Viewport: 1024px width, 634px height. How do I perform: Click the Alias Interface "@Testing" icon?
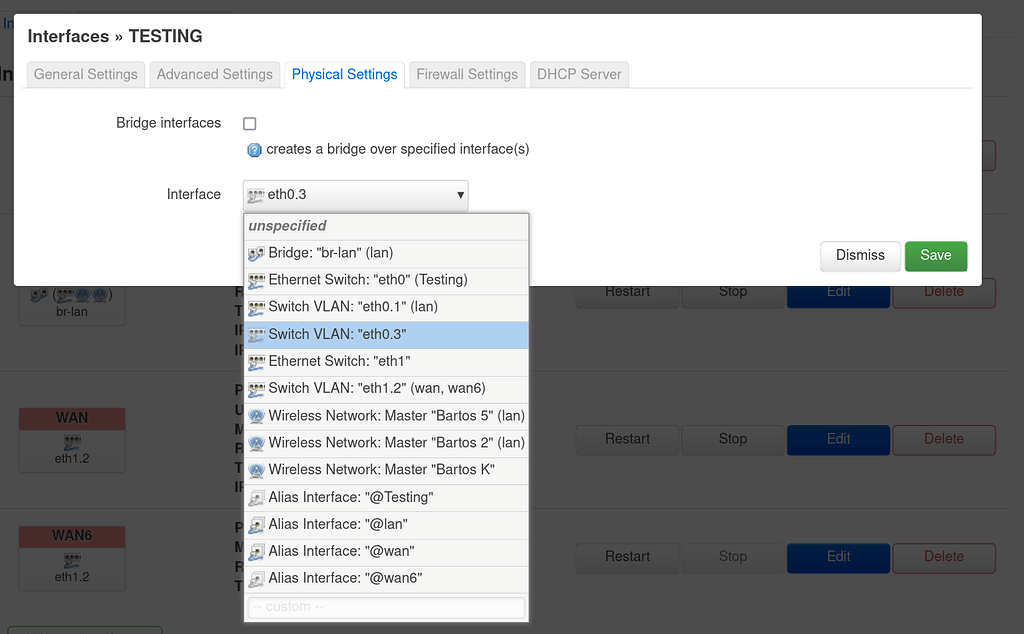click(255, 497)
